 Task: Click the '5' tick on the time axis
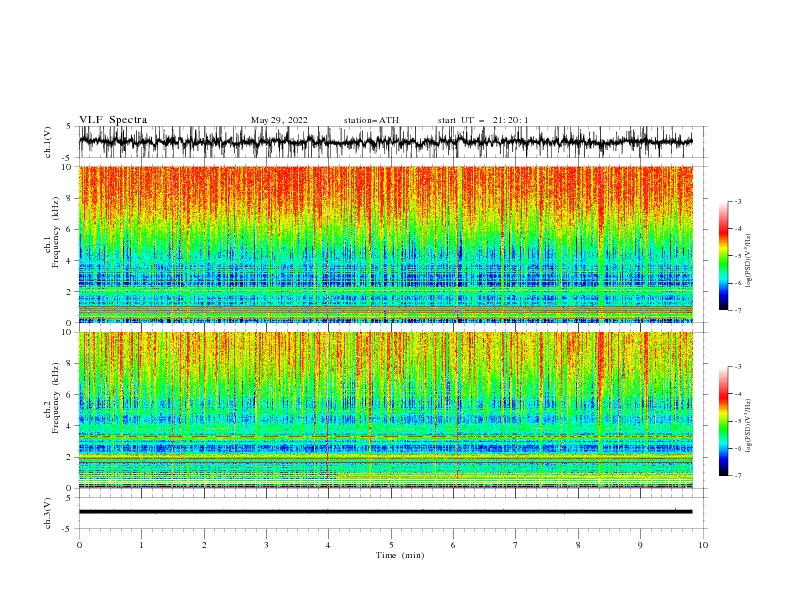point(391,545)
